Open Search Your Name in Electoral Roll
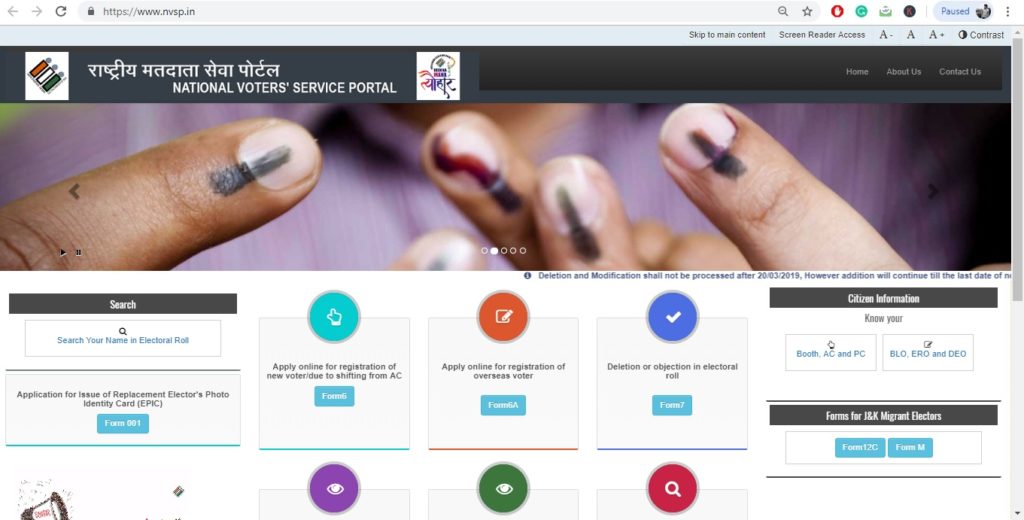This screenshot has height=520, width=1024. [123, 338]
